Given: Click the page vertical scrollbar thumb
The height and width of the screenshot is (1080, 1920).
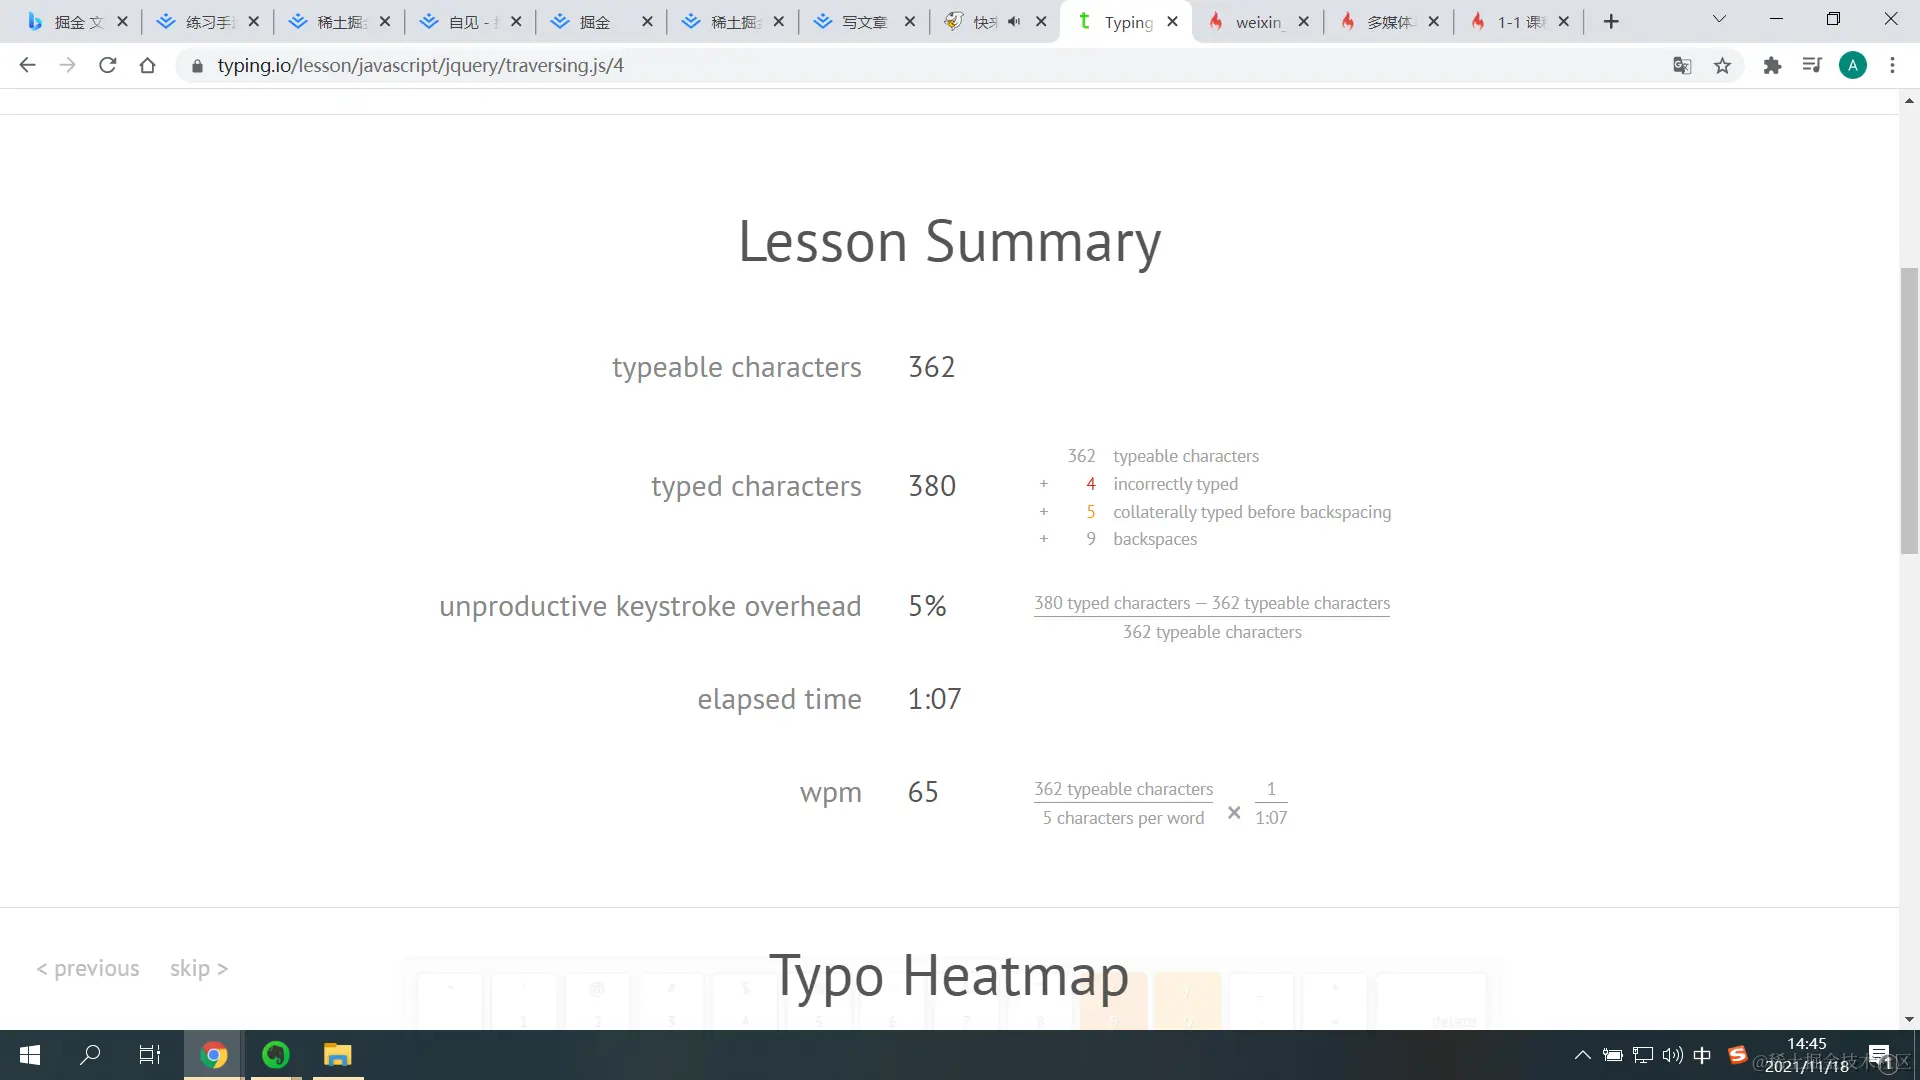Looking at the screenshot, I should coord(1909,410).
